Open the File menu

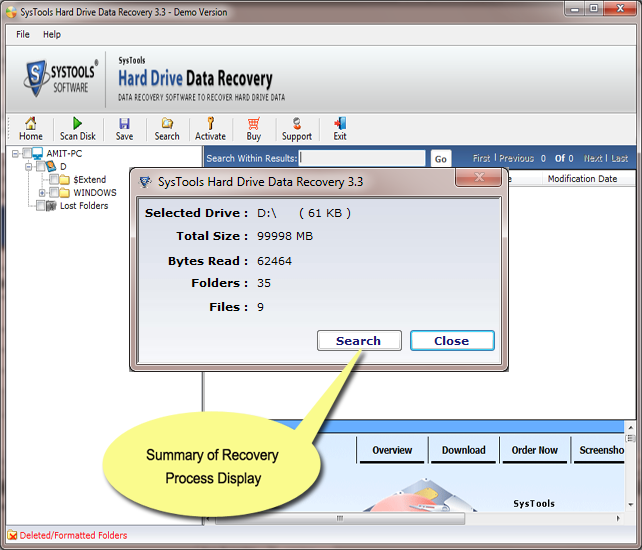click(x=23, y=34)
